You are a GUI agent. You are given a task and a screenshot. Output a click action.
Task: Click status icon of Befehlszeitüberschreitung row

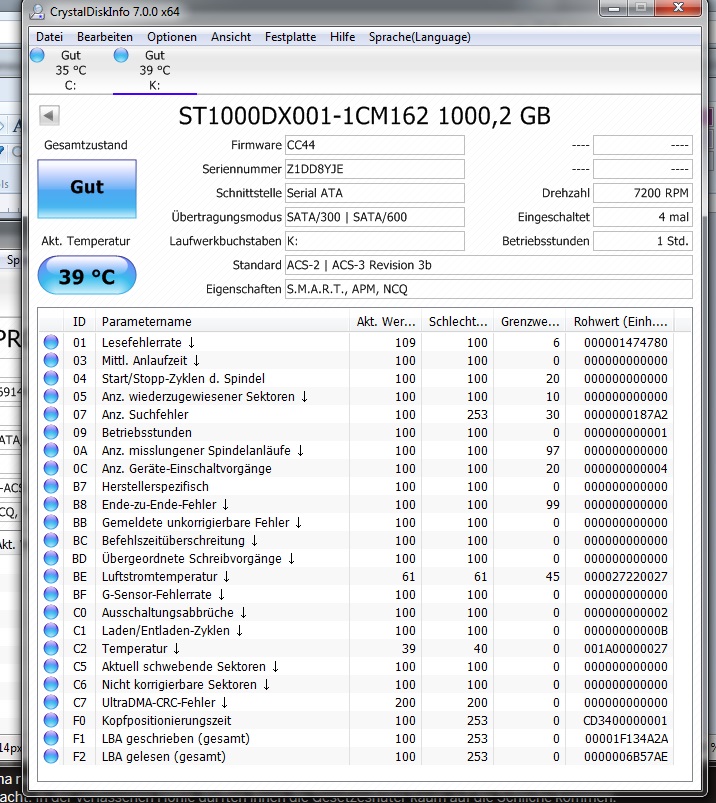51,540
